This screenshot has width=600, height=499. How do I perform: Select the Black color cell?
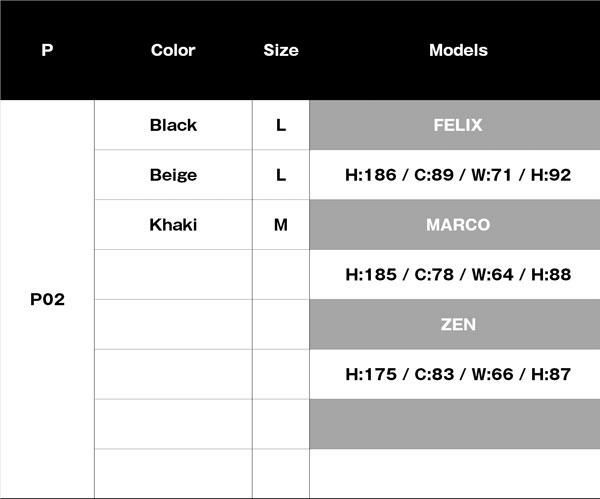[173, 125]
